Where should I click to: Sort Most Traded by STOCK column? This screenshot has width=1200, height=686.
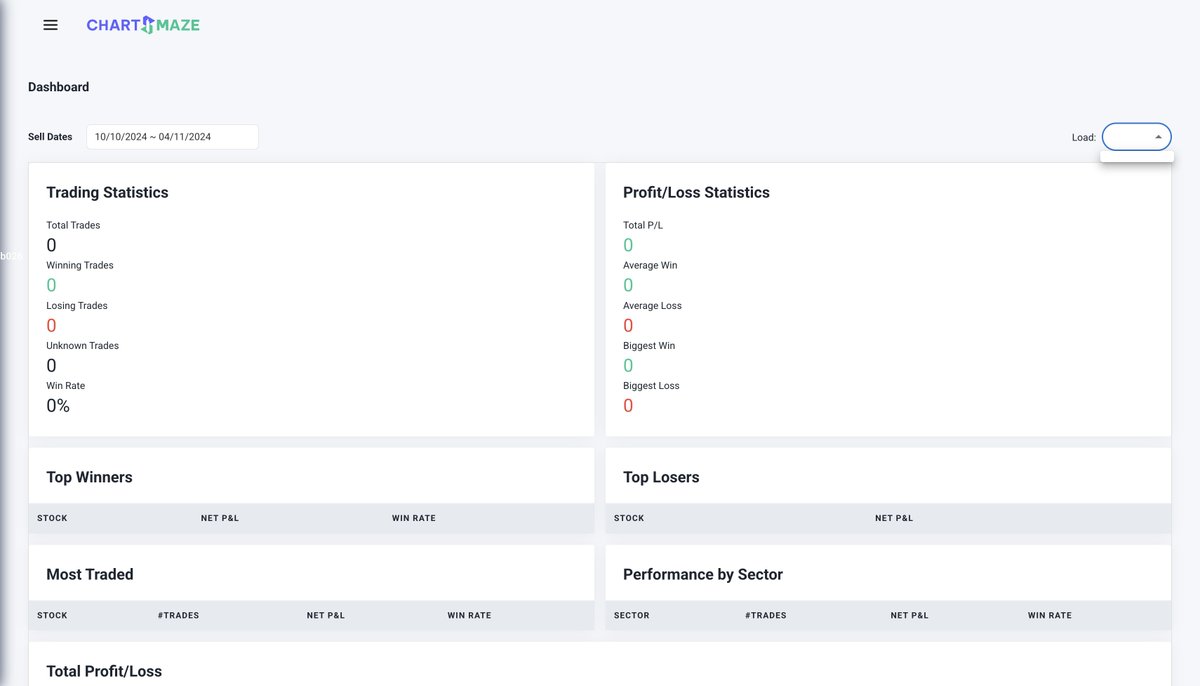point(52,615)
